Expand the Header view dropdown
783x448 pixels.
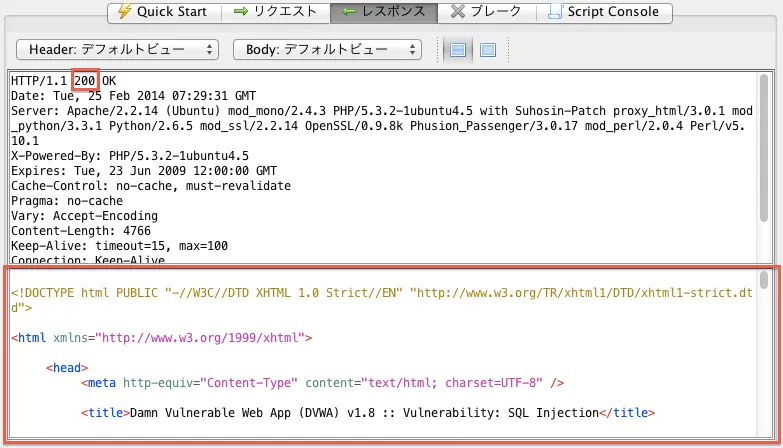pos(117,49)
